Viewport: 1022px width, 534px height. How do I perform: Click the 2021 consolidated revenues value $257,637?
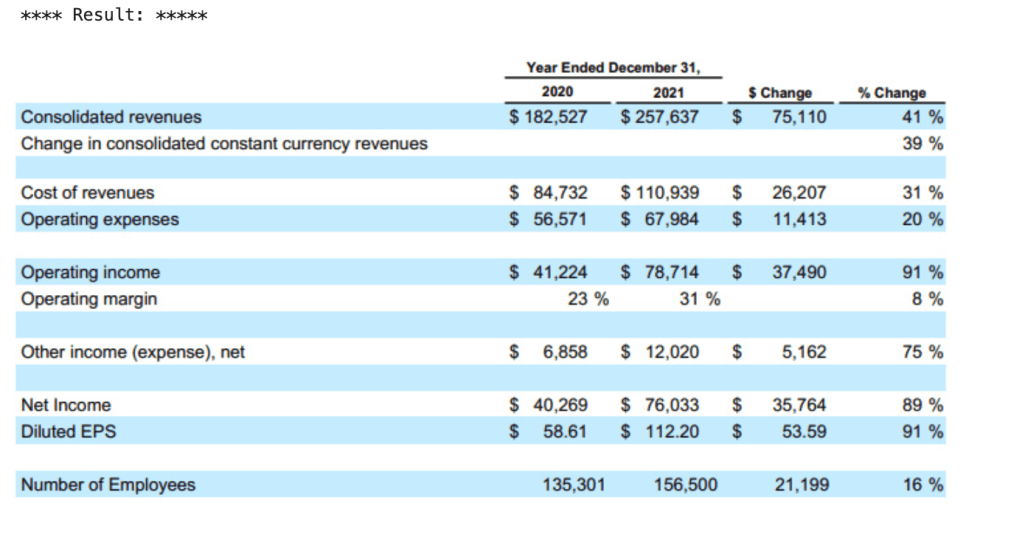tap(659, 117)
